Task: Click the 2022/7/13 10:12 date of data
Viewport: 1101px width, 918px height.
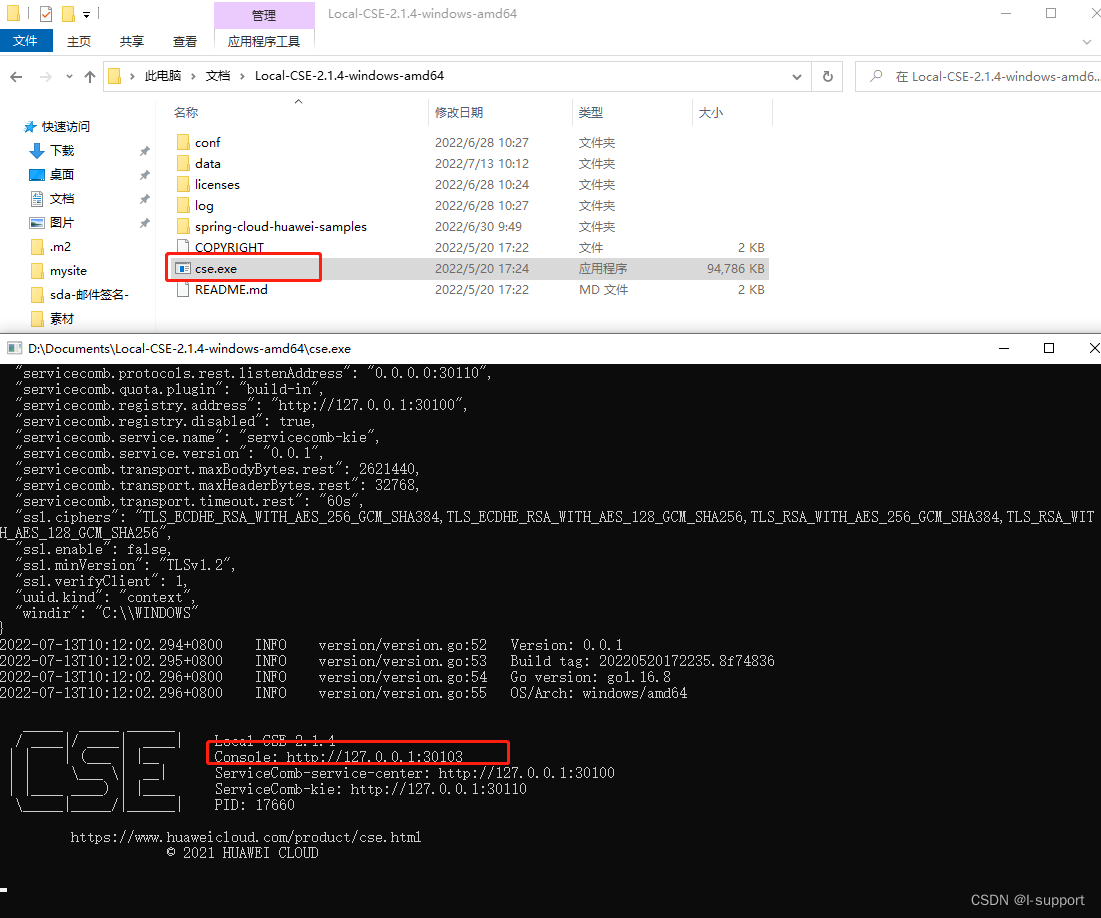Action: [x=482, y=164]
